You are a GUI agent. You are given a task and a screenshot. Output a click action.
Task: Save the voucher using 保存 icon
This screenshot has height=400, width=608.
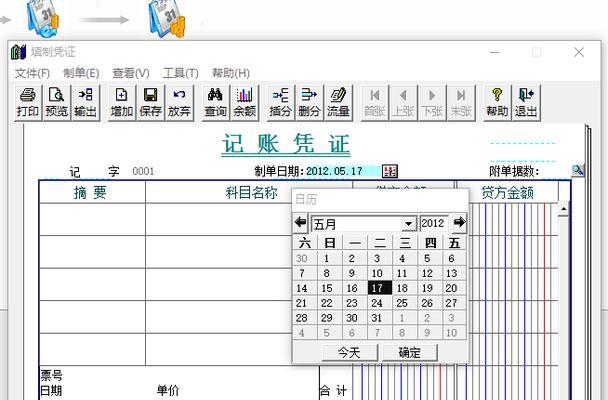pyautogui.click(x=151, y=102)
